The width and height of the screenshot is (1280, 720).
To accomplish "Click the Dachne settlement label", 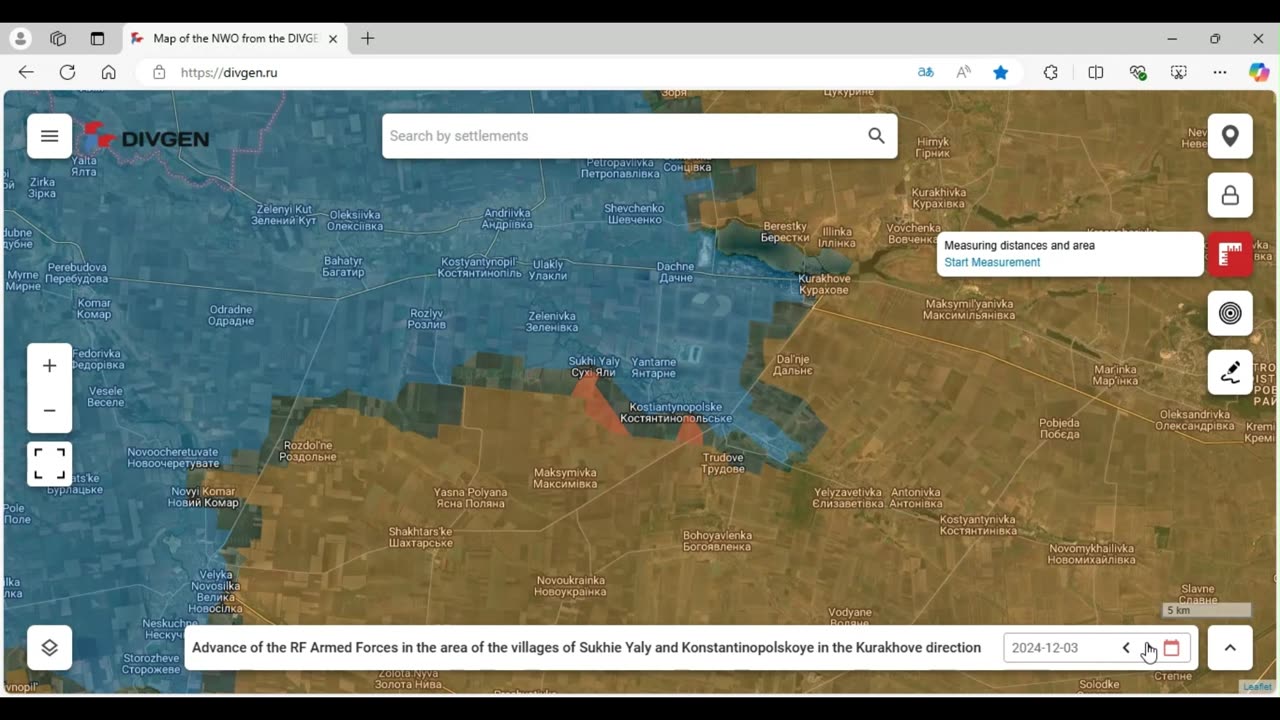I will 675,272.
